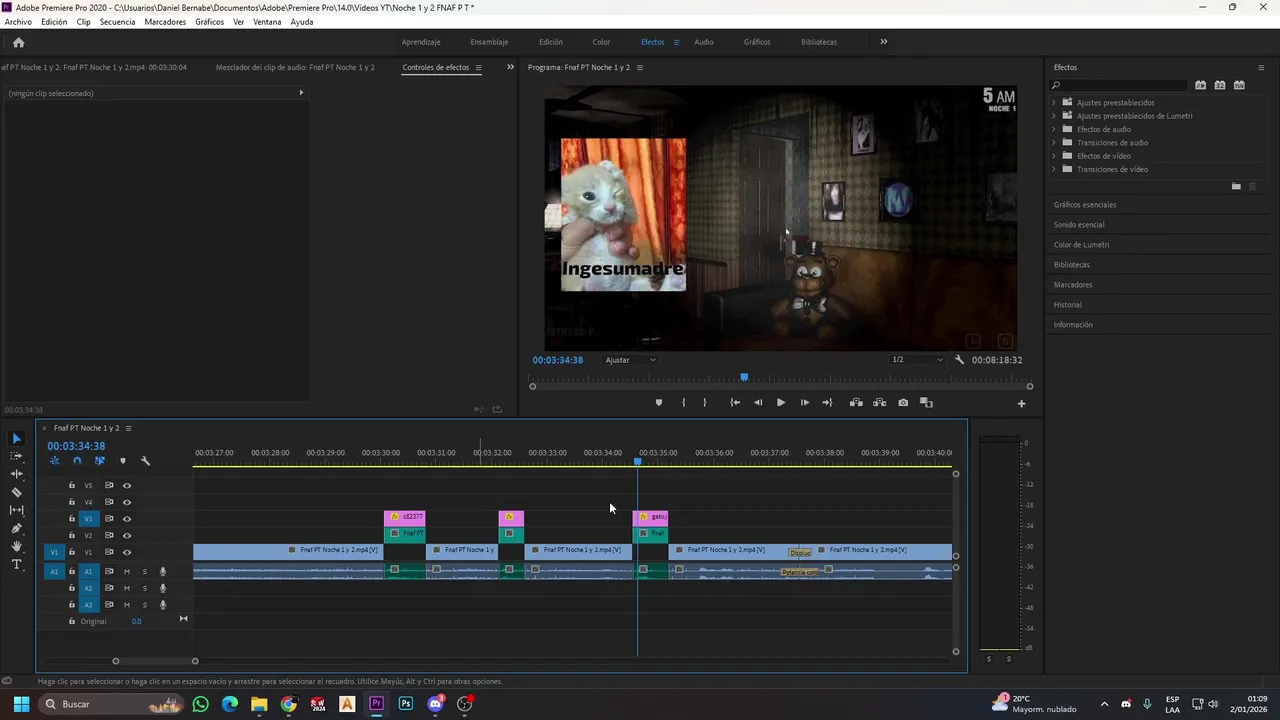The height and width of the screenshot is (720, 1280).
Task: Open the Archivo menu
Action: click(x=18, y=22)
